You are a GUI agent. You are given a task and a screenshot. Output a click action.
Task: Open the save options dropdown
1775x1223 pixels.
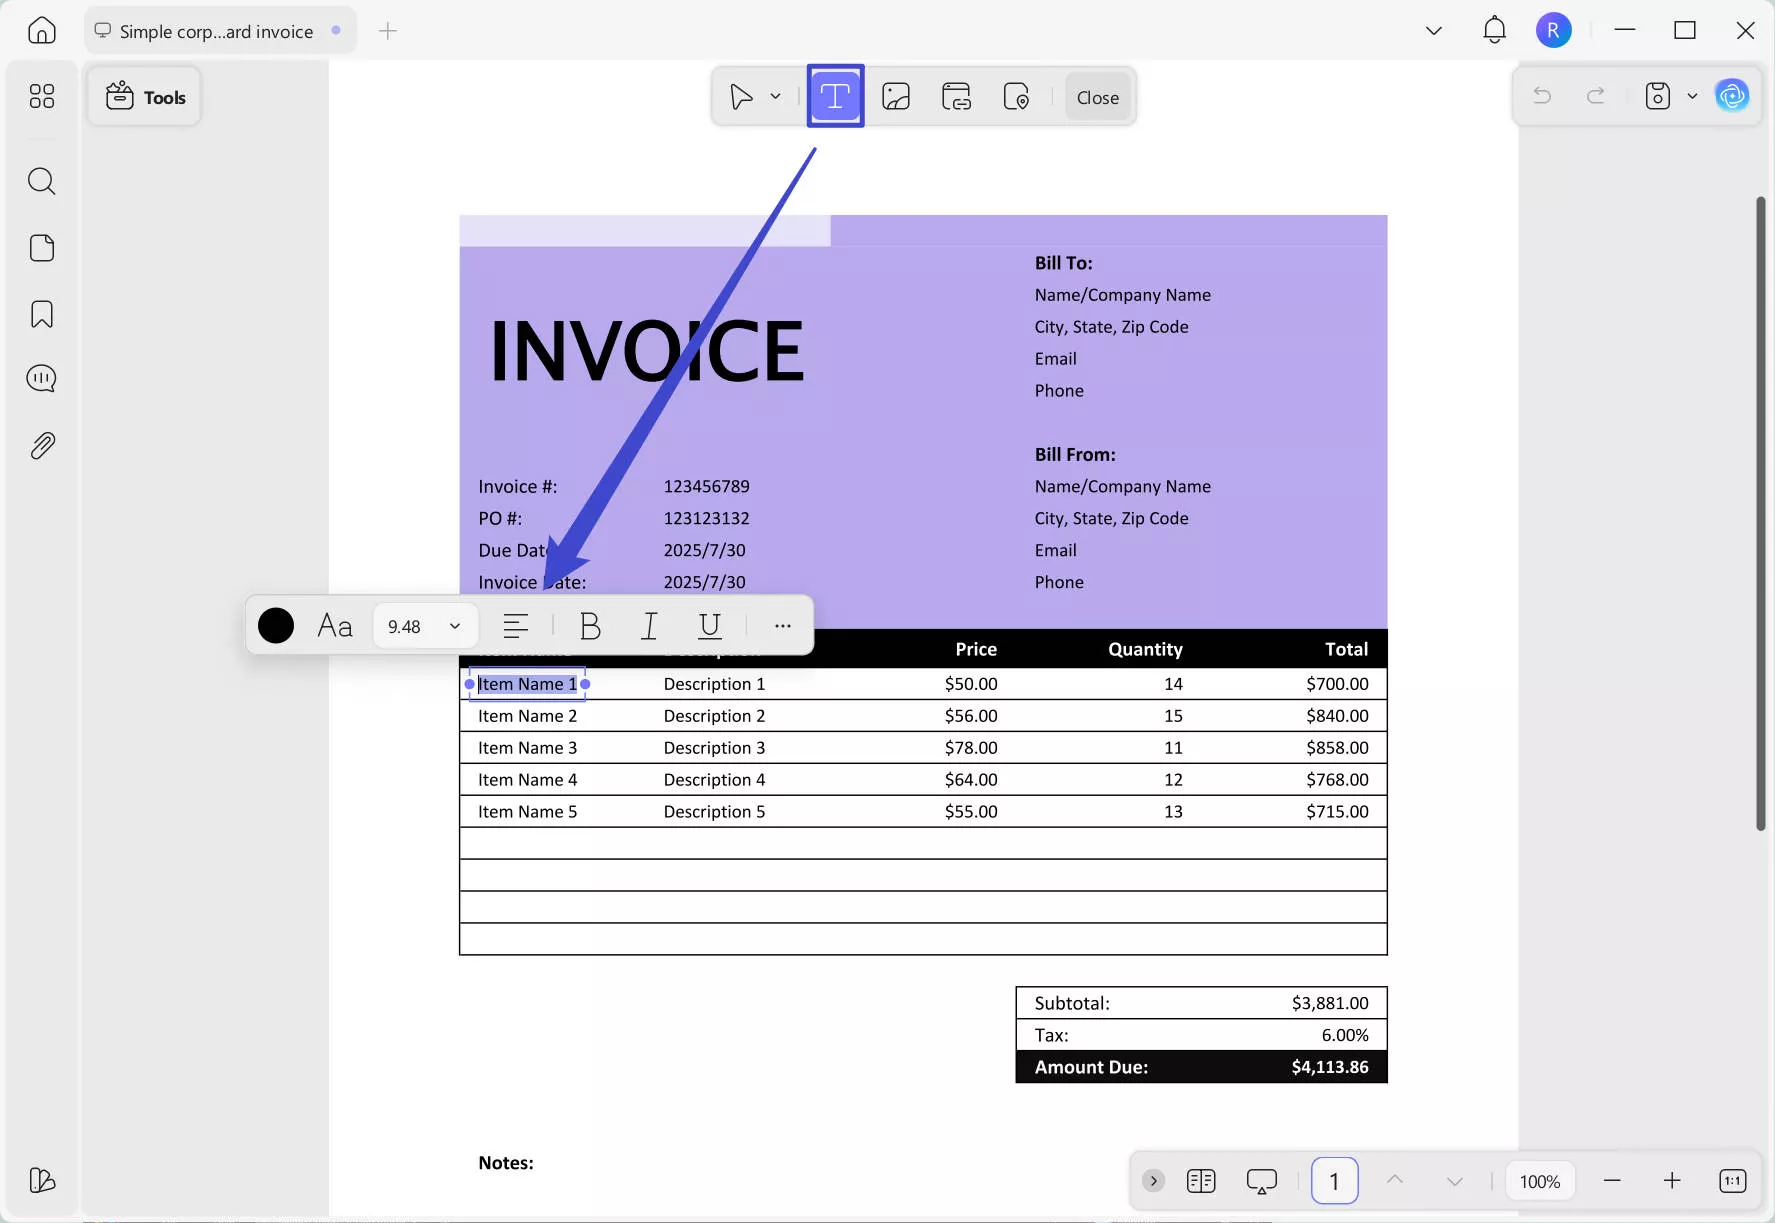coord(1691,96)
